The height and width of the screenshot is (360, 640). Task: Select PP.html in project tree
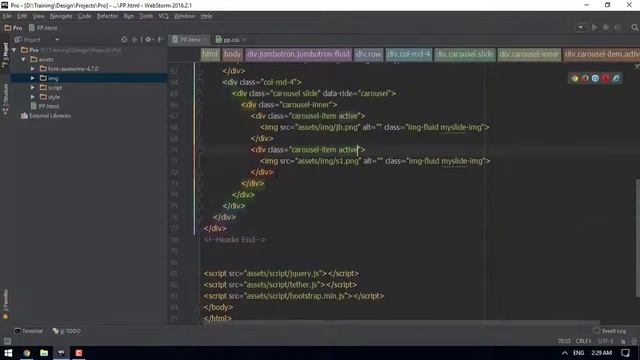click(x=45, y=106)
